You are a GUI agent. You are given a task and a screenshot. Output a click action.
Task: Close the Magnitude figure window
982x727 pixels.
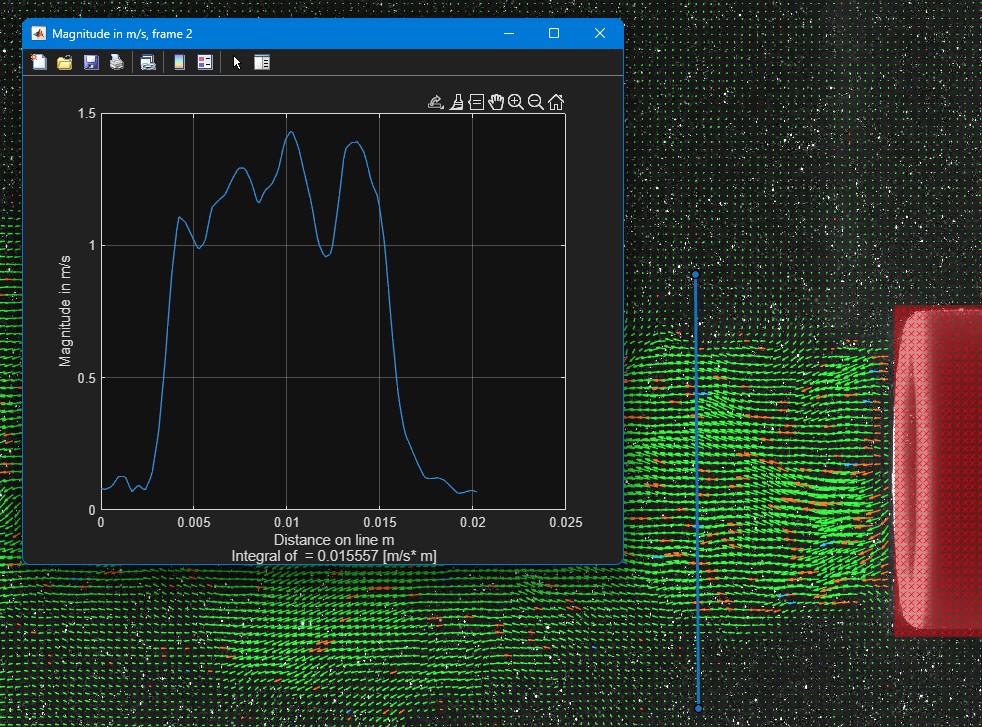(x=600, y=33)
